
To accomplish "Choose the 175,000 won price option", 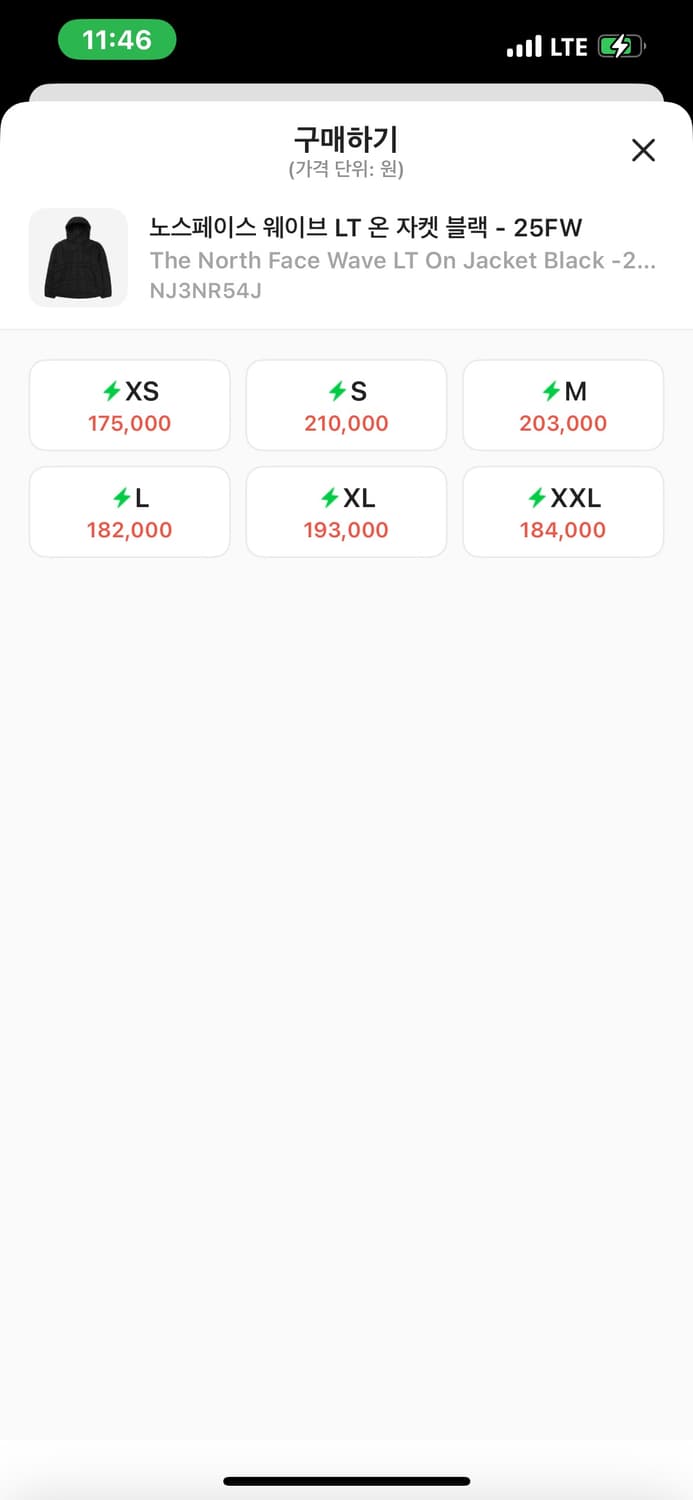I will pyautogui.click(x=129, y=423).
